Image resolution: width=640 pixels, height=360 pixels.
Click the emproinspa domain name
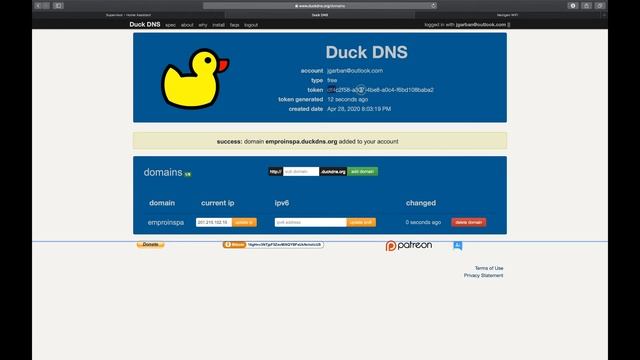(166, 222)
